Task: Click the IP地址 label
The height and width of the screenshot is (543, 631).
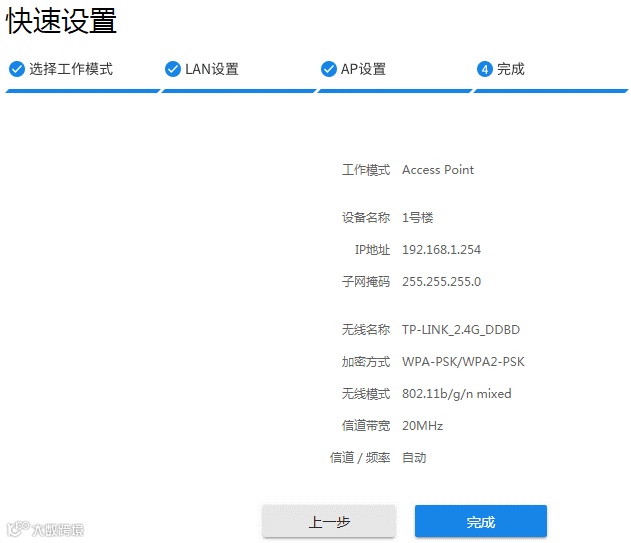Action: [x=372, y=250]
